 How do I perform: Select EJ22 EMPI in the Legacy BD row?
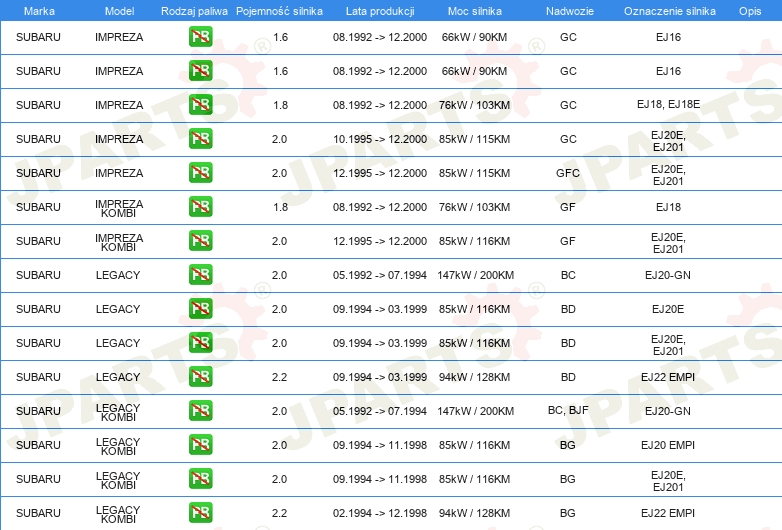click(668, 377)
